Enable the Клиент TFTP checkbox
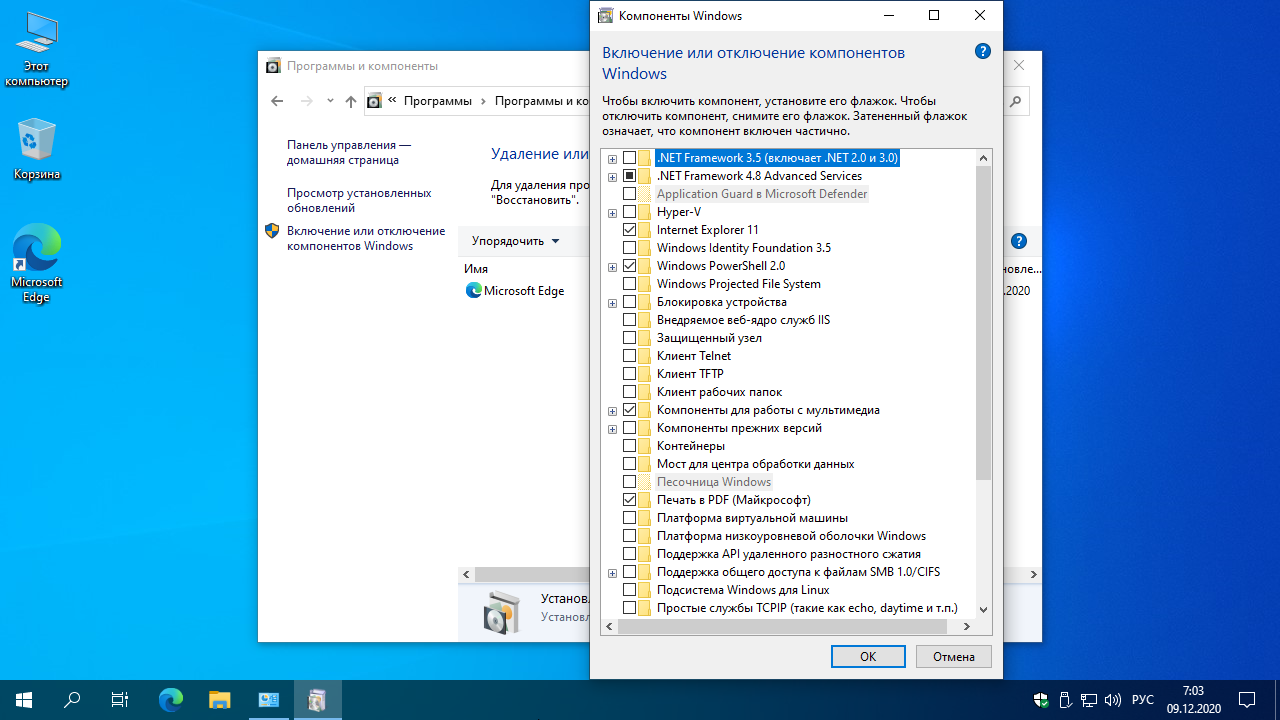 pos(629,374)
